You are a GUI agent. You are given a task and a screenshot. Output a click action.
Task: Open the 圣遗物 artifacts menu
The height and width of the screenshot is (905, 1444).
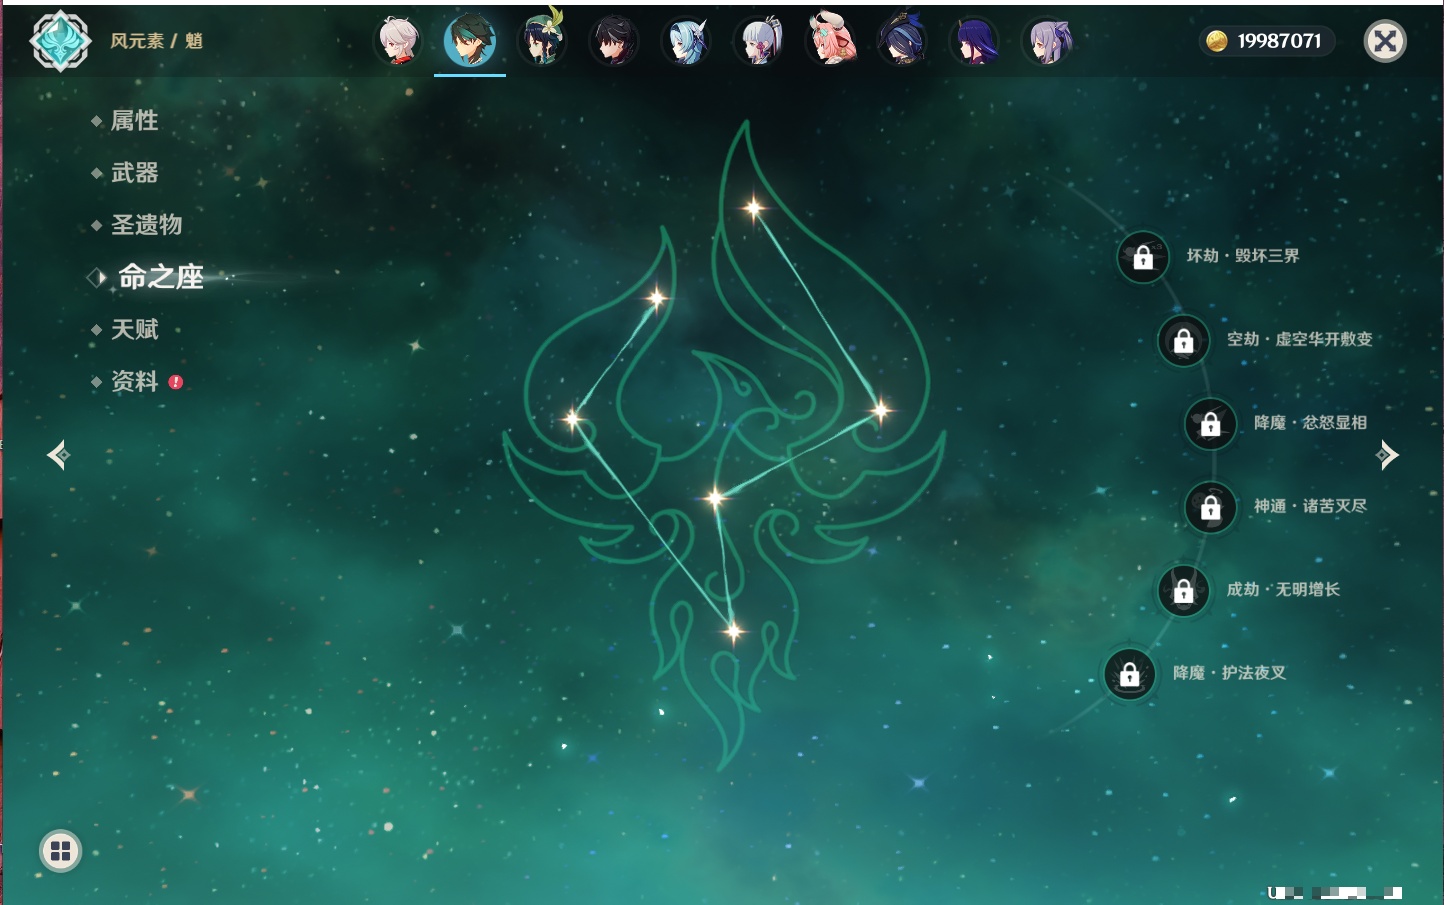[146, 225]
